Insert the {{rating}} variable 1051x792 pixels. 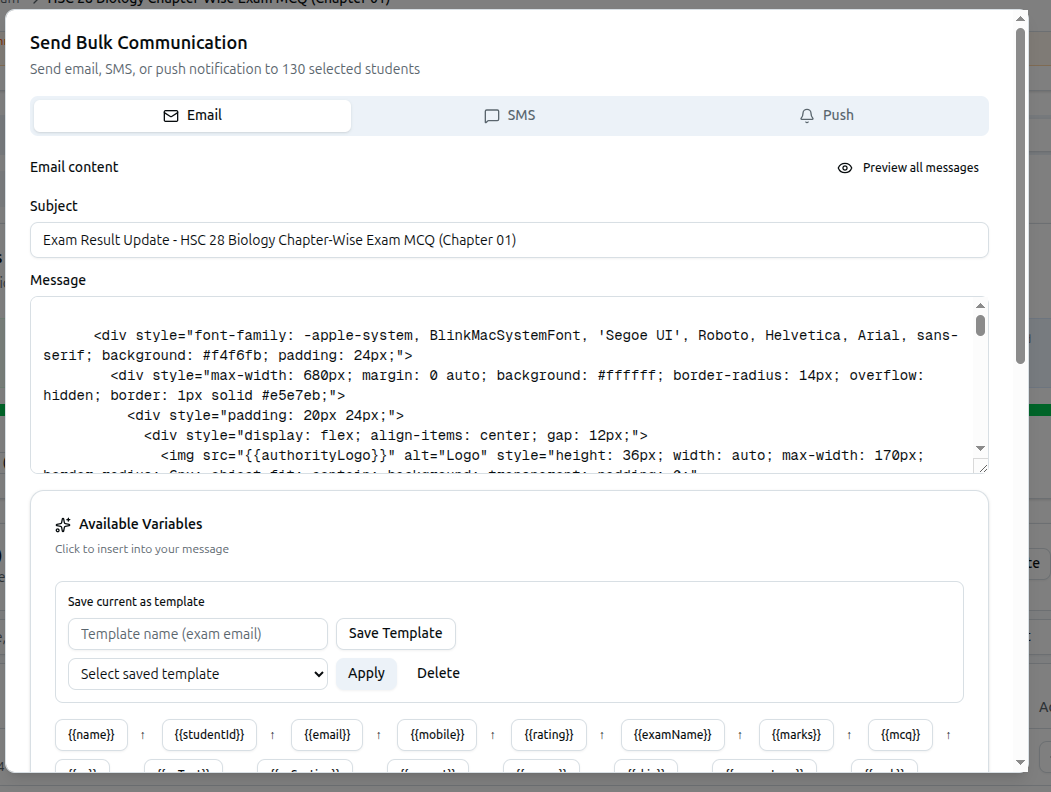(549, 735)
